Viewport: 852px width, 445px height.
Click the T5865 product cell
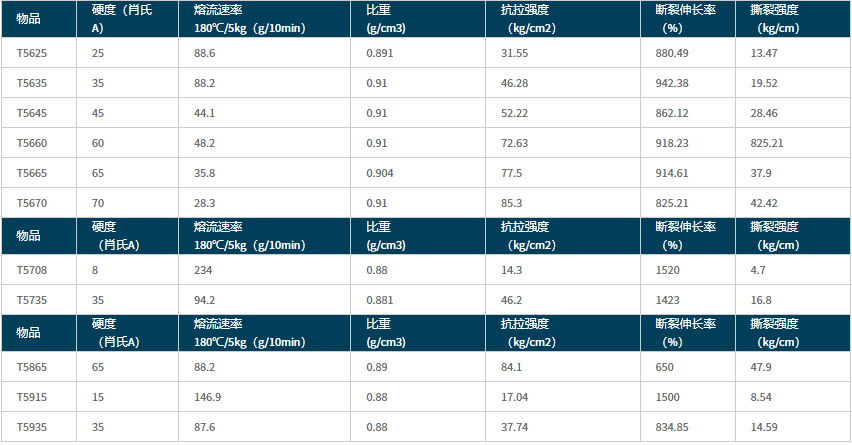click(x=32, y=367)
